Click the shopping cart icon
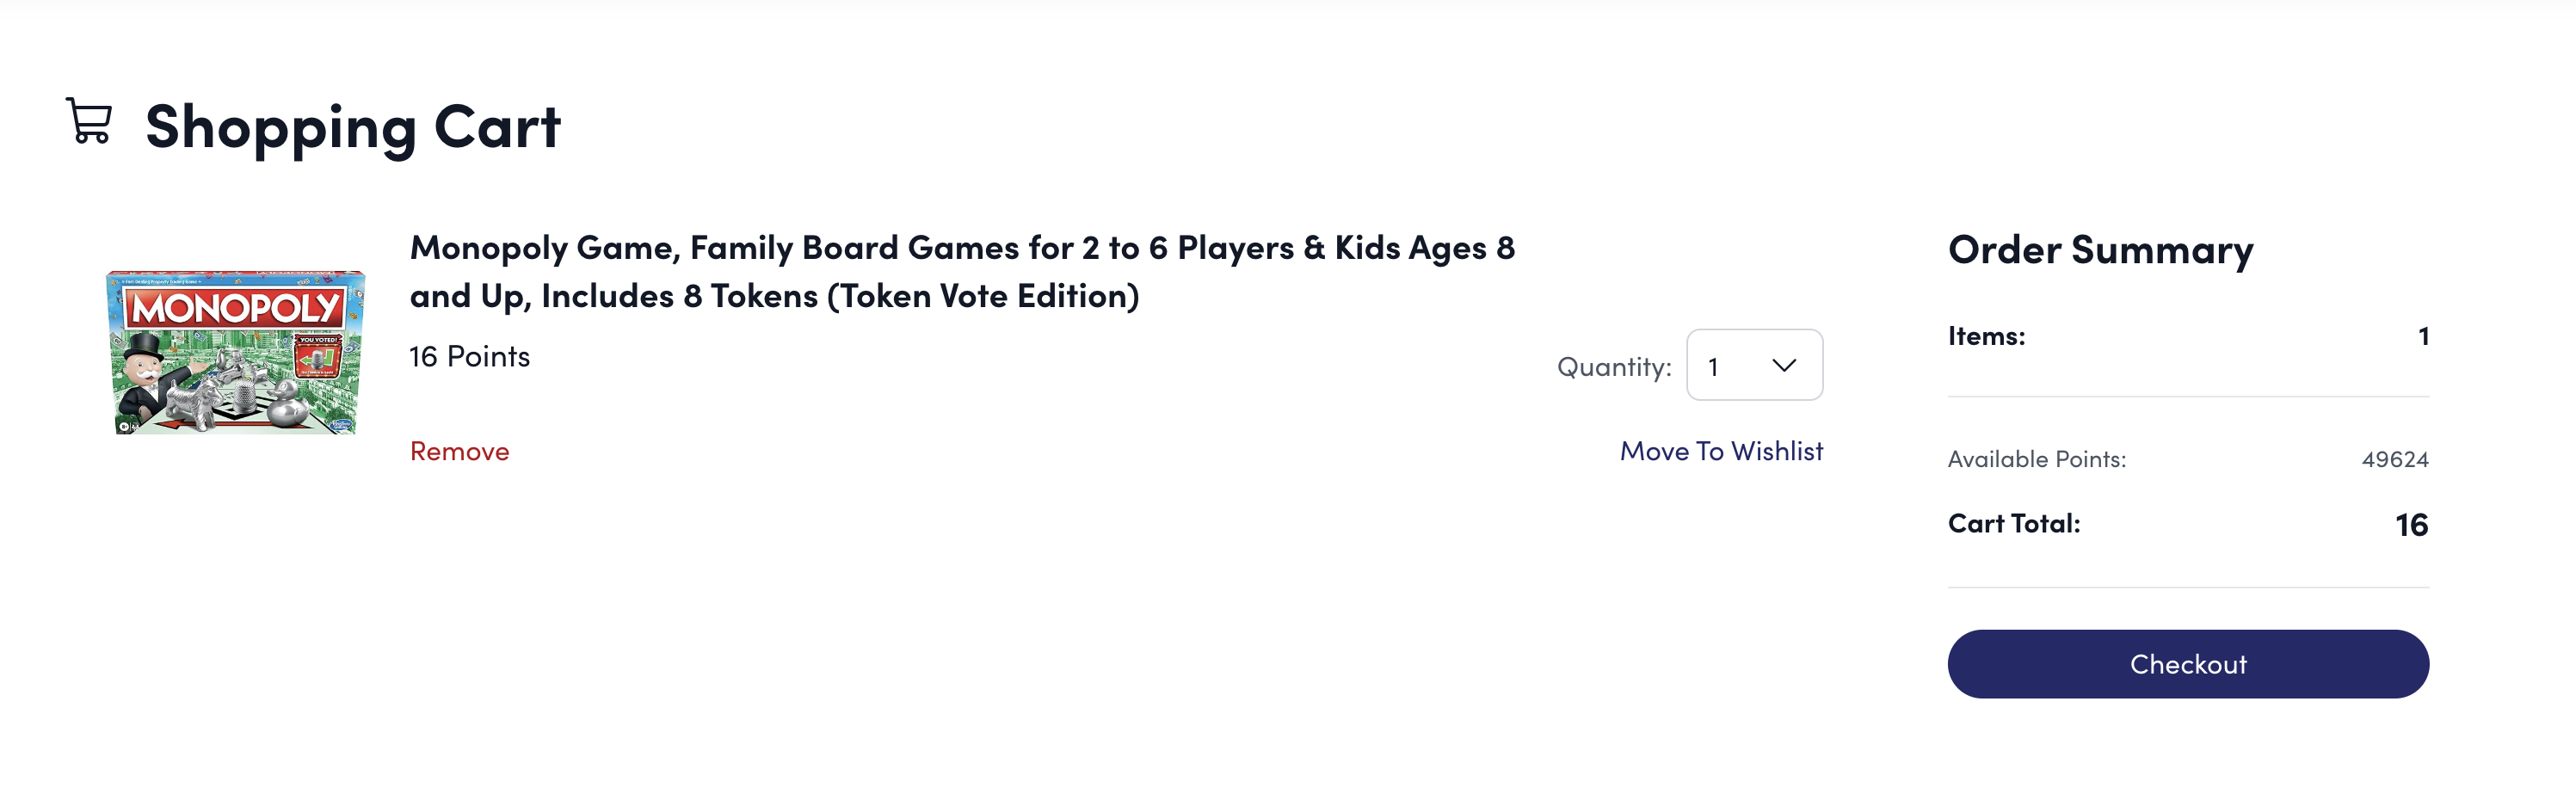The height and width of the screenshot is (800, 2576). [89, 122]
